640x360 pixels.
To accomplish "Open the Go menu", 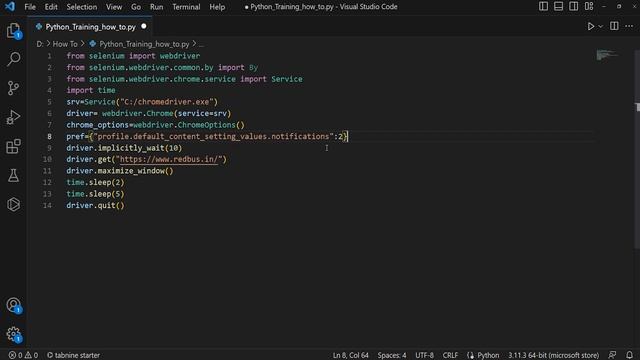I will (x=136, y=7).
